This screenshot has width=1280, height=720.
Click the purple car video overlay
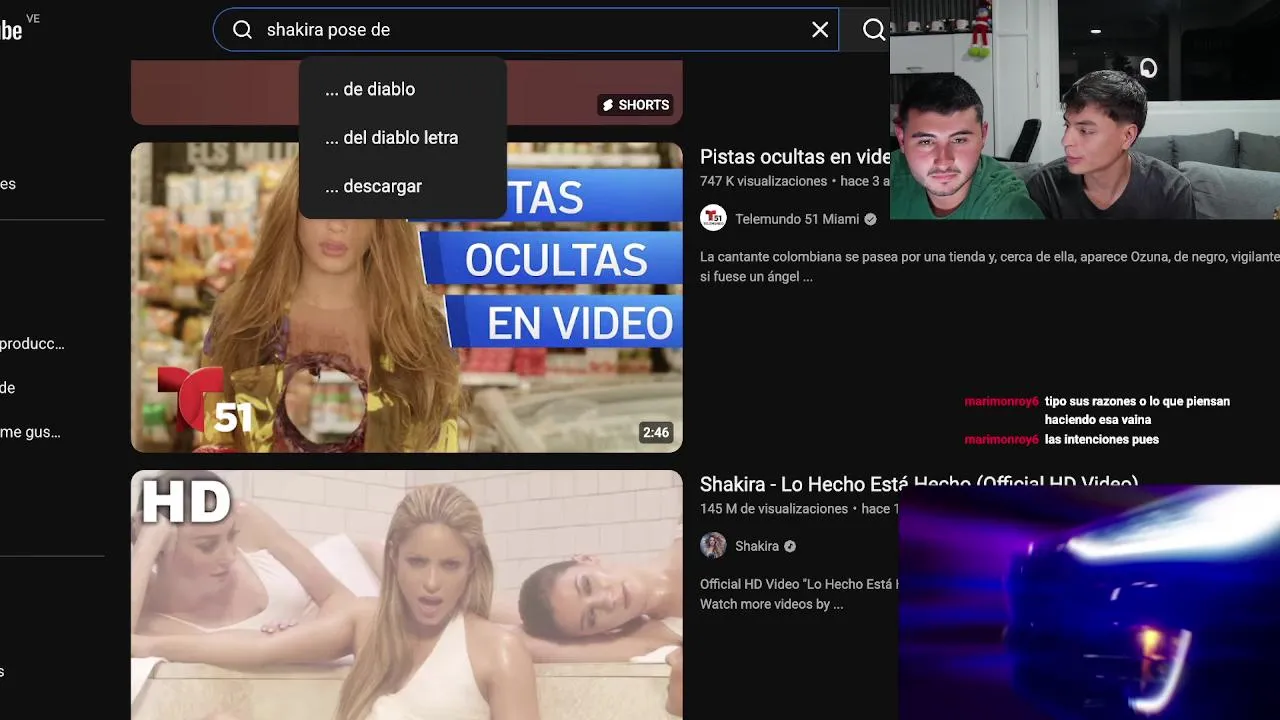pyautogui.click(x=1089, y=602)
